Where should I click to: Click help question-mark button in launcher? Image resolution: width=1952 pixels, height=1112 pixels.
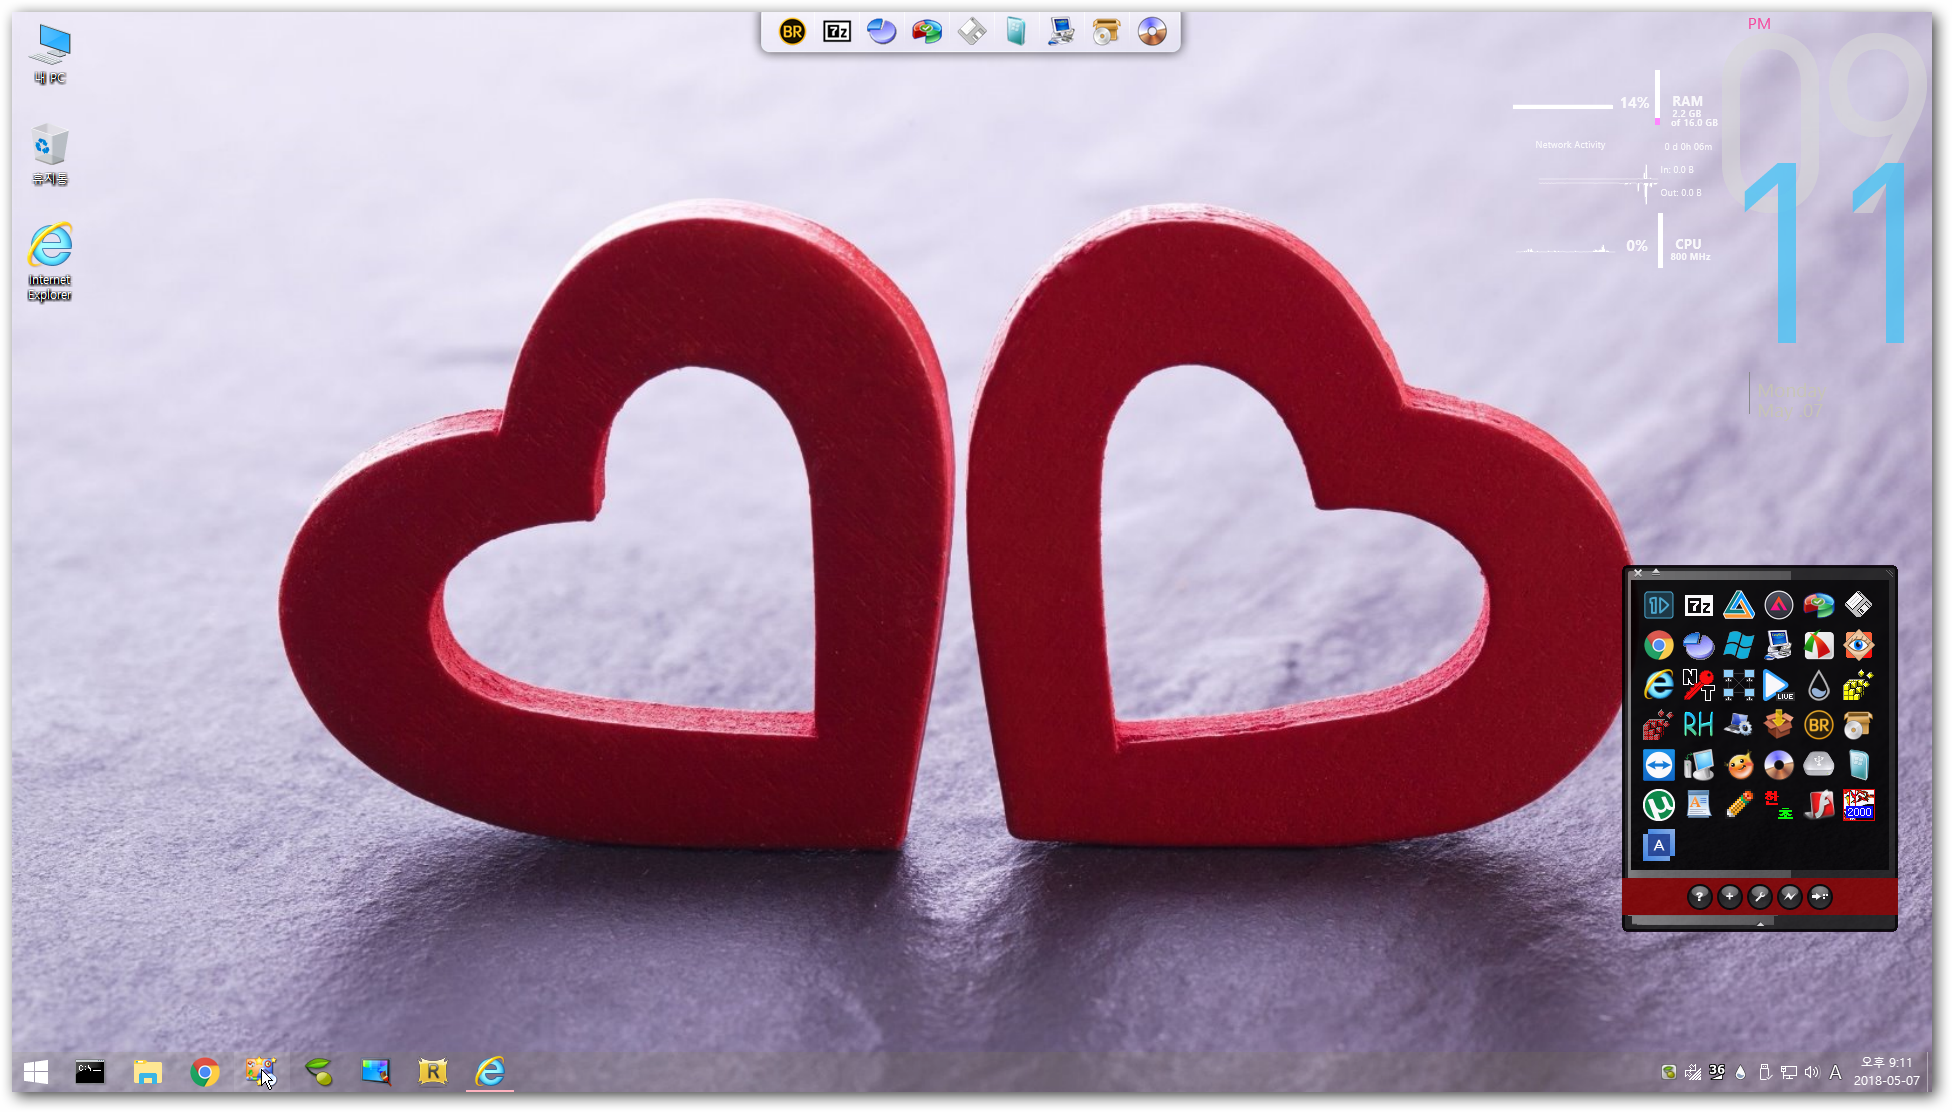pos(1699,897)
